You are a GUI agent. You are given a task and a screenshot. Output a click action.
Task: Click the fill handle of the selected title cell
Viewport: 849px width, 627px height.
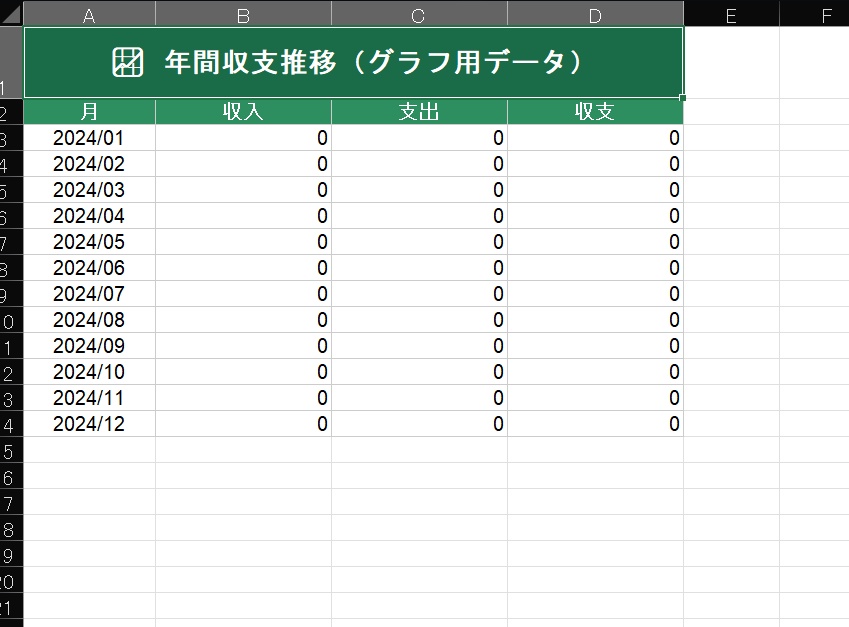tap(683, 97)
